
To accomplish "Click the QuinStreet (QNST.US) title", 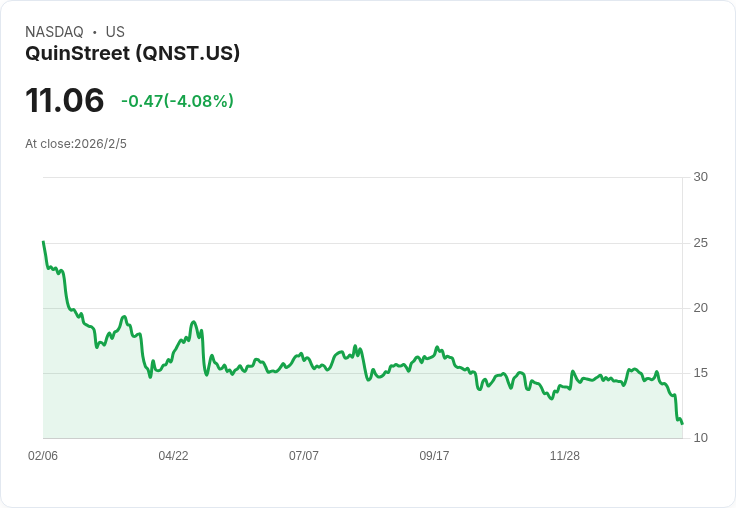I will click(132, 53).
